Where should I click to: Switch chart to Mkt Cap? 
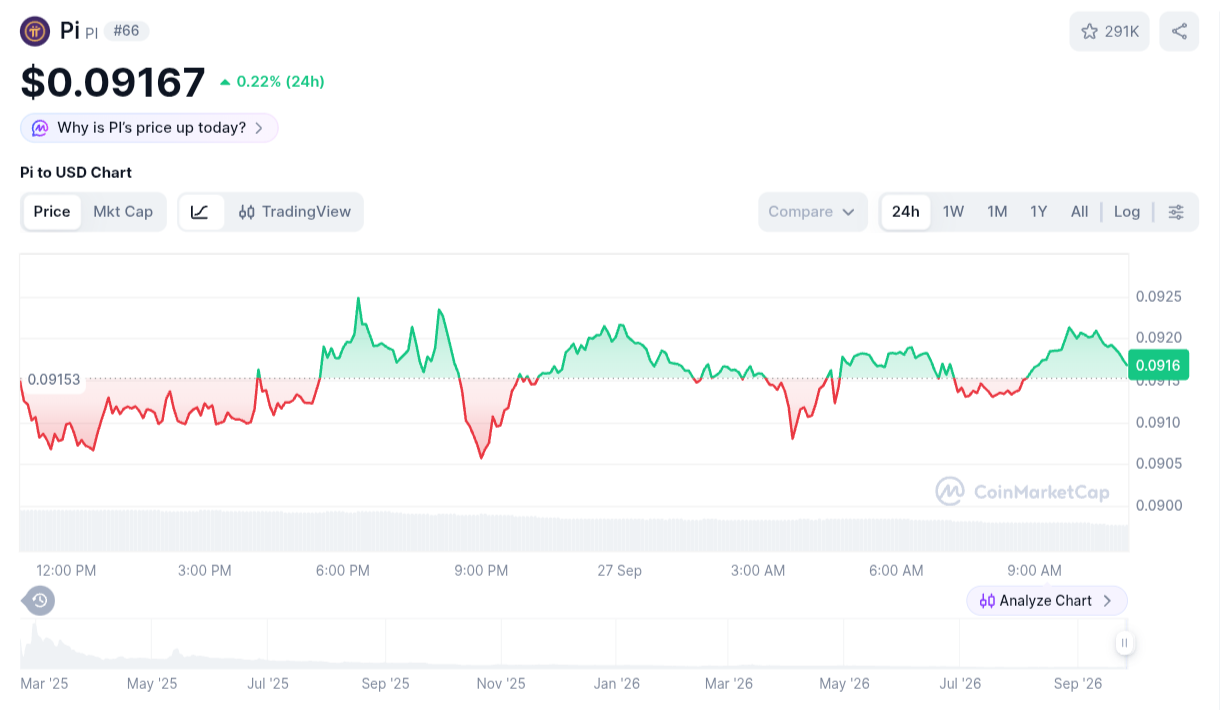tap(123, 212)
